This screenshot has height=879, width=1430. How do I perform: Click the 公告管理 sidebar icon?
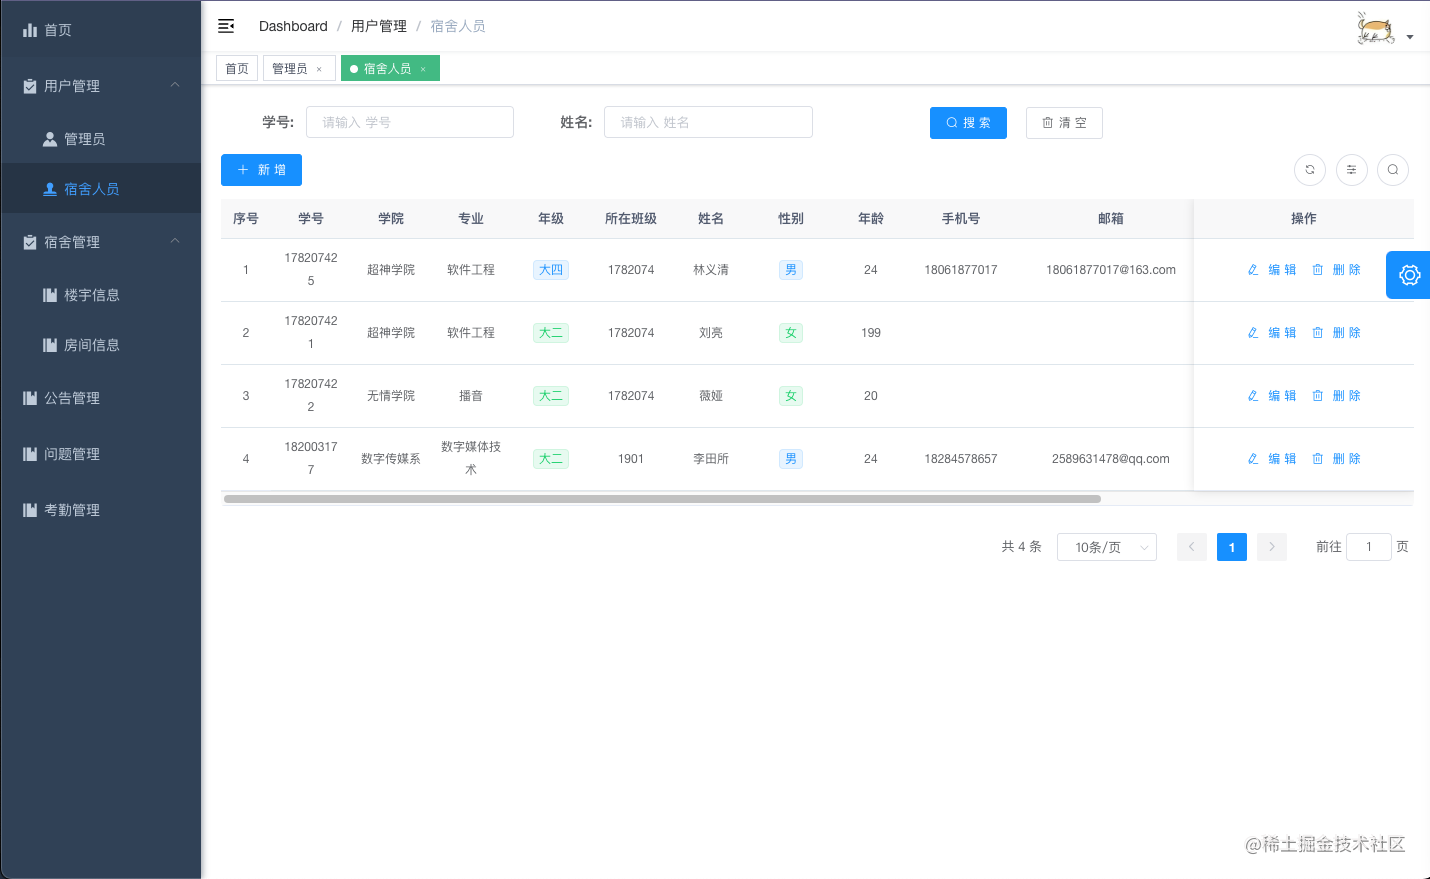coord(30,398)
